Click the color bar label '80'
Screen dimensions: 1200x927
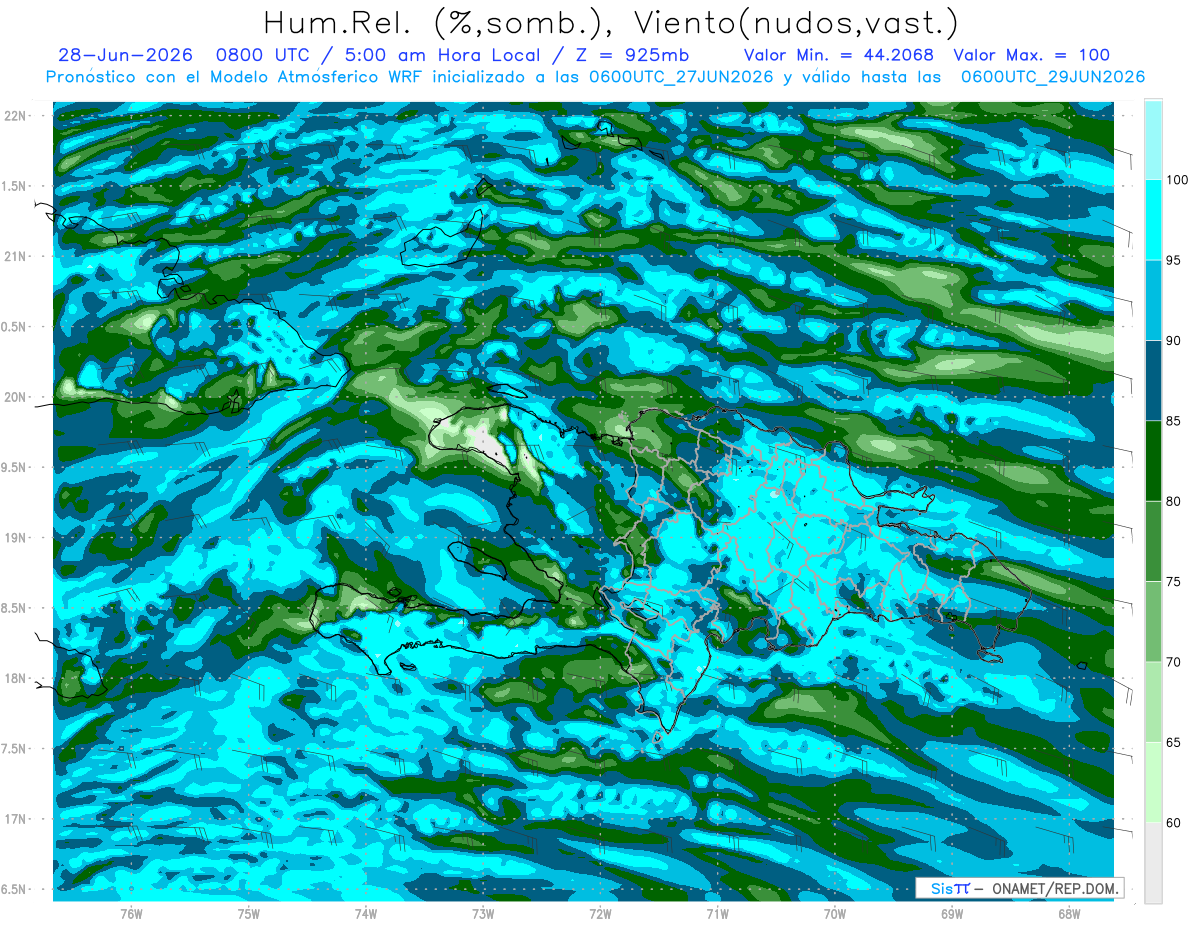coord(1174,501)
